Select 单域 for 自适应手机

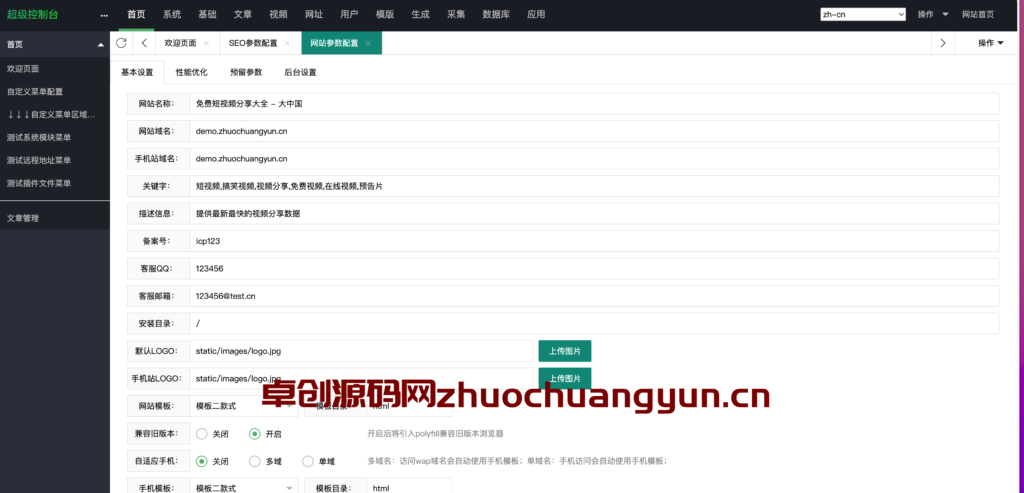pos(319,461)
